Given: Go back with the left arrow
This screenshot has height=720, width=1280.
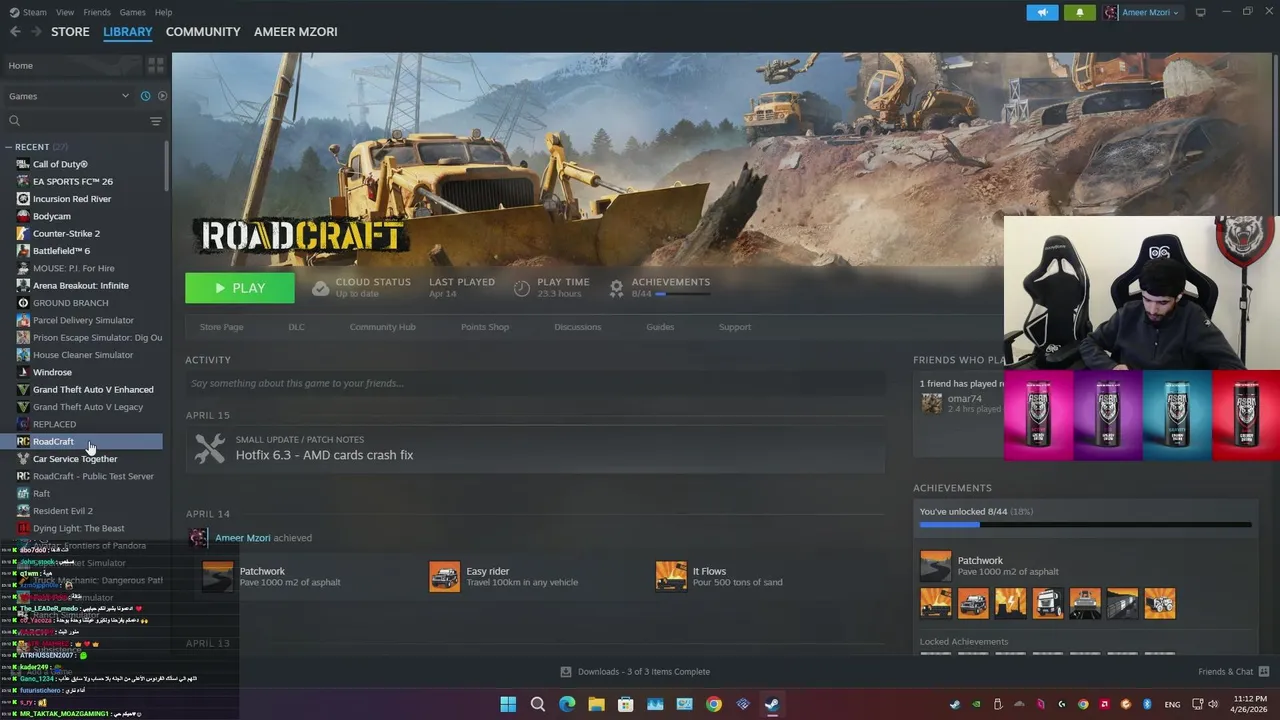Looking at the screenshot, I should [x=15, y=32].
